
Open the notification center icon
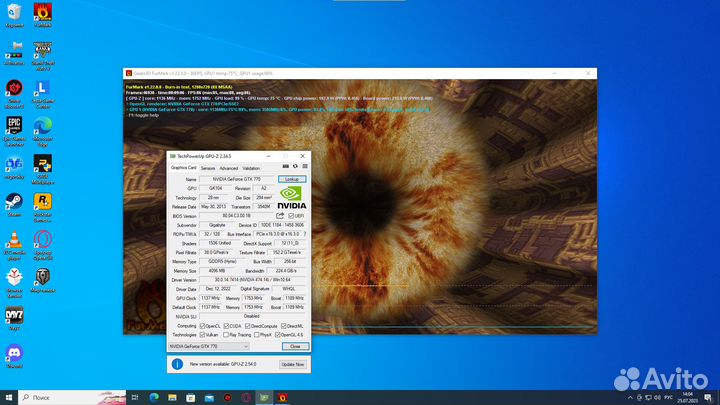[709, 397]
